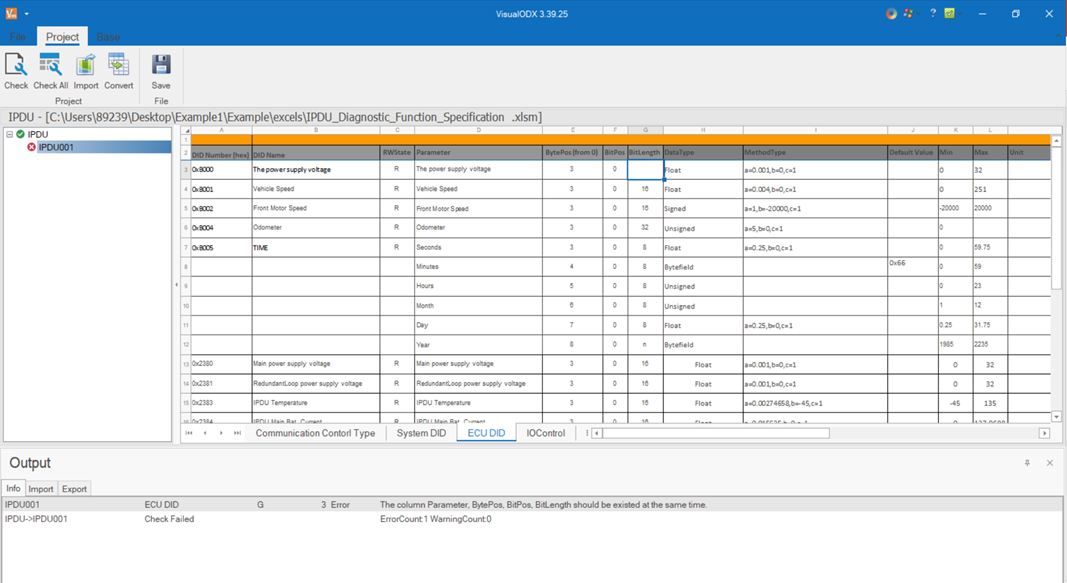Jump to the last sheet tab arrow

pyautogui.click(x=237, y=433)
